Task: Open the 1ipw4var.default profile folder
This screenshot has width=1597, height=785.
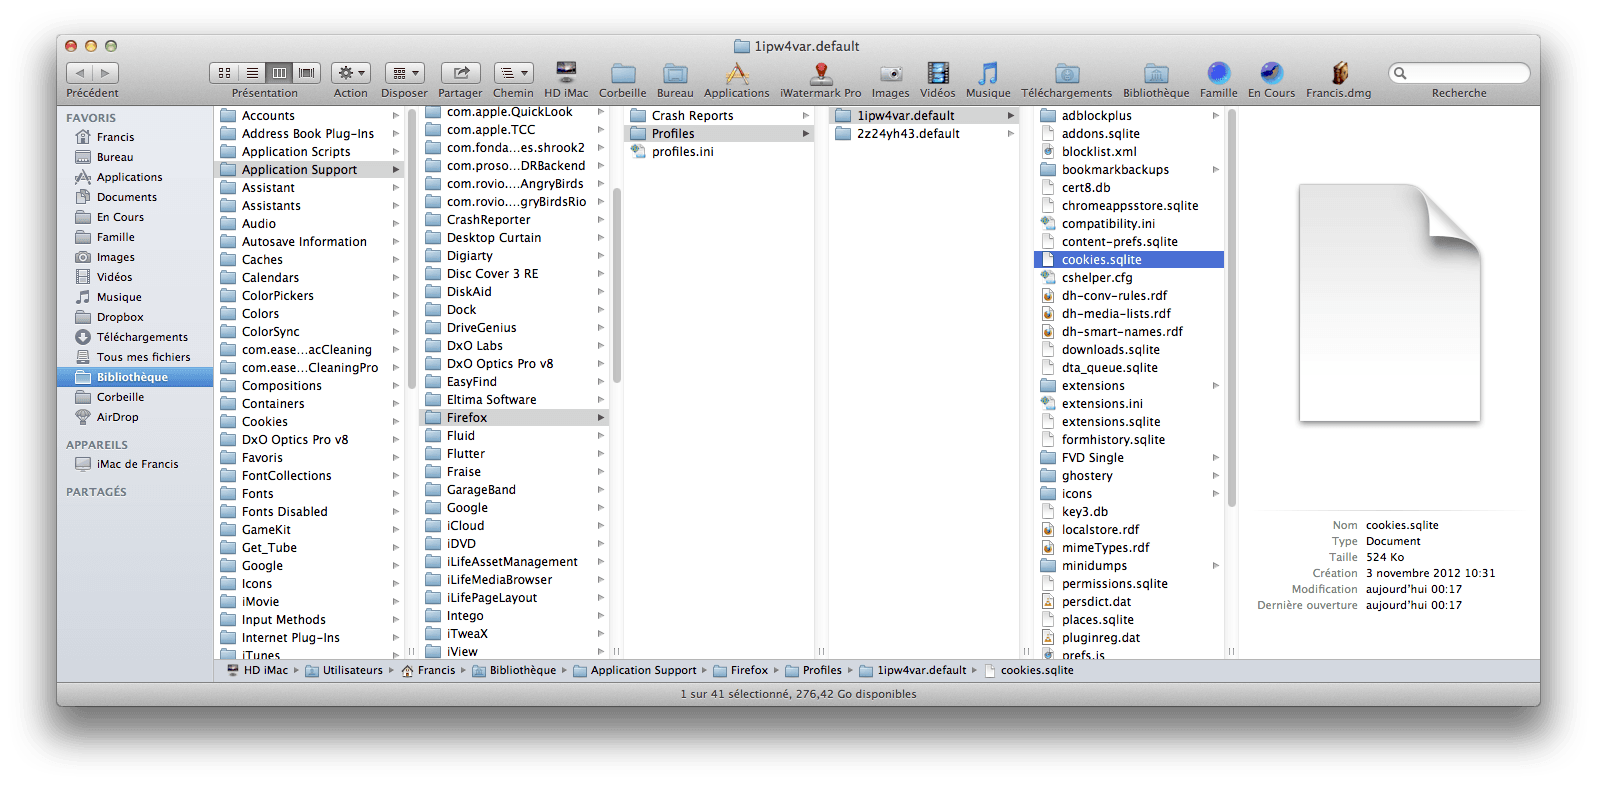Action: click(x=924, y=116)
